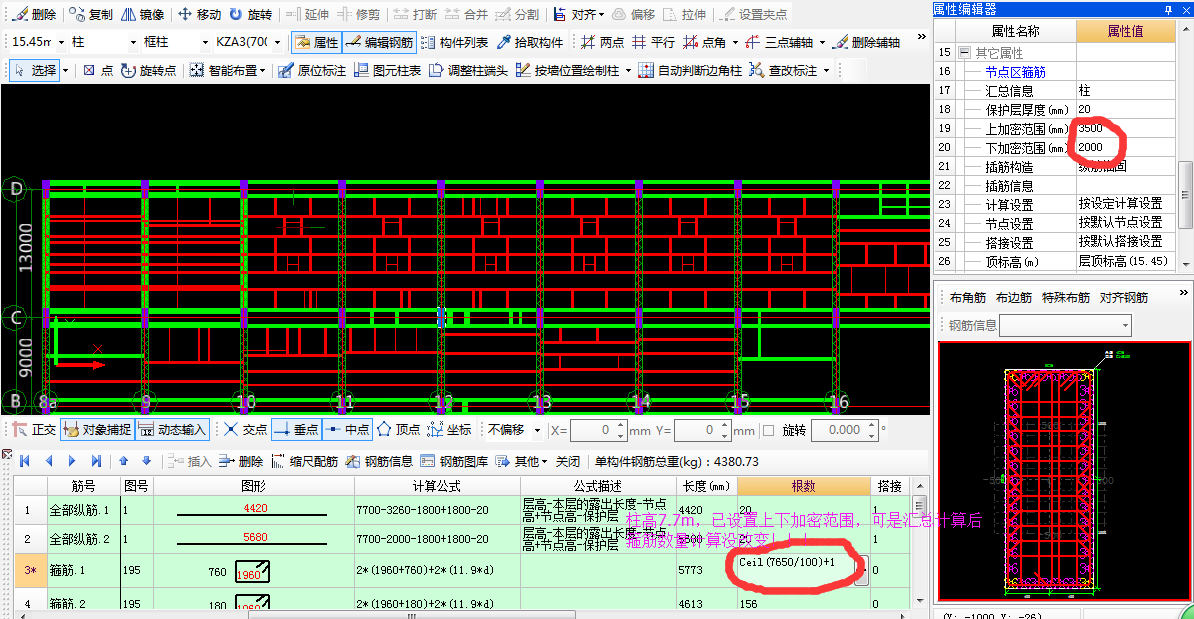Click the 根数 column header
The height and width of the screenshot is (619, 1194).
click(x=803, y=486)
